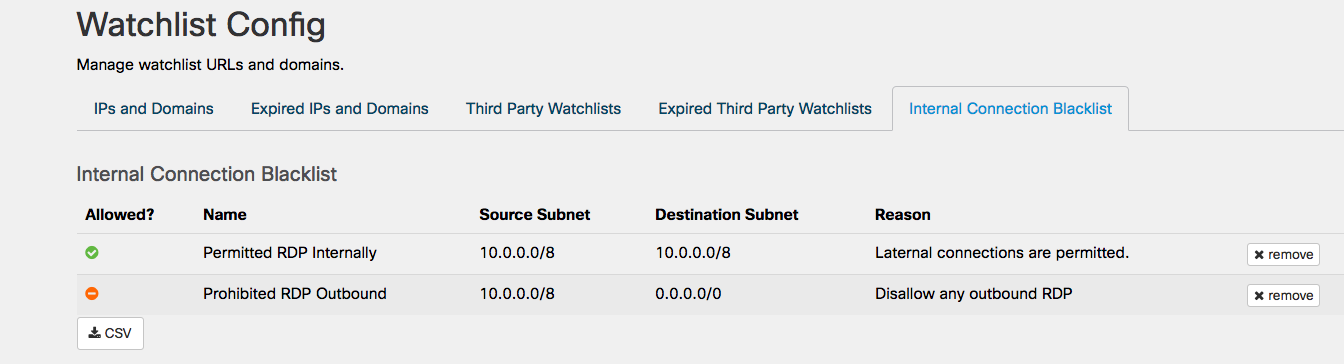The width and height of the screenshot is (1344, 364).
Task: Select the Third Party Watchlists tab
Action: point(543,109)
